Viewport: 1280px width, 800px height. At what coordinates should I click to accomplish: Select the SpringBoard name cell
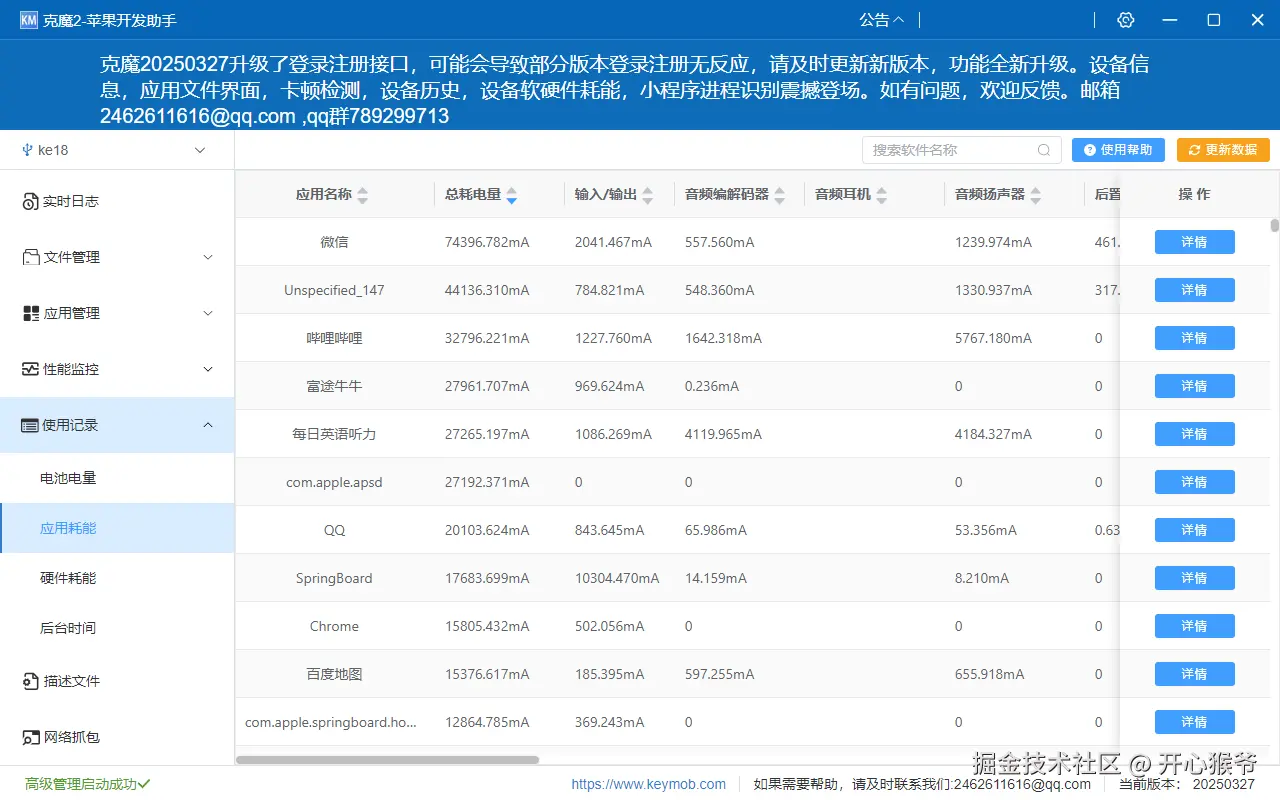point(334,578)
